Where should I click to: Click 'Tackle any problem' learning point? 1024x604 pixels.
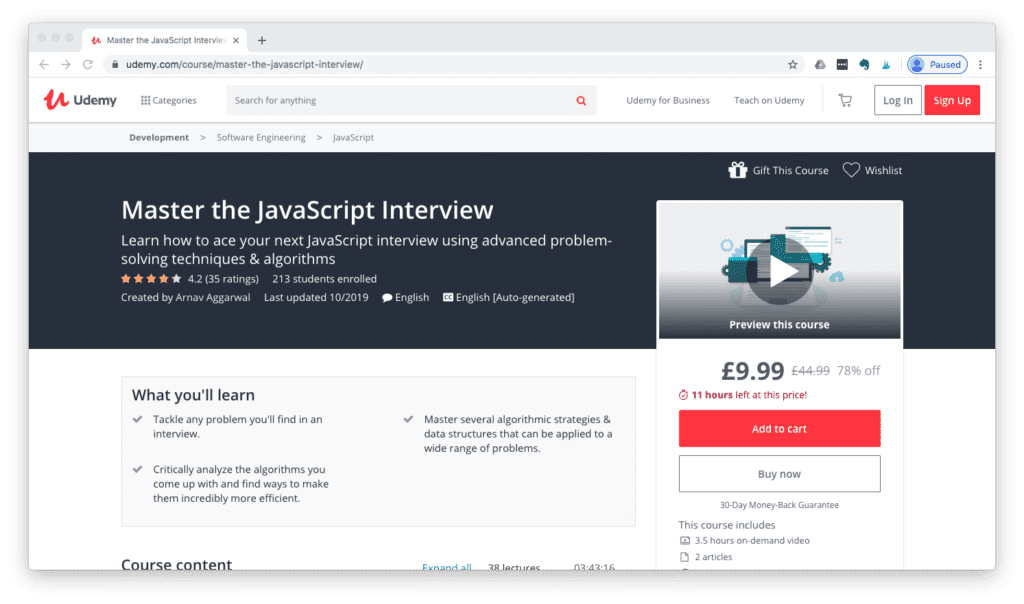click(238, 426)
